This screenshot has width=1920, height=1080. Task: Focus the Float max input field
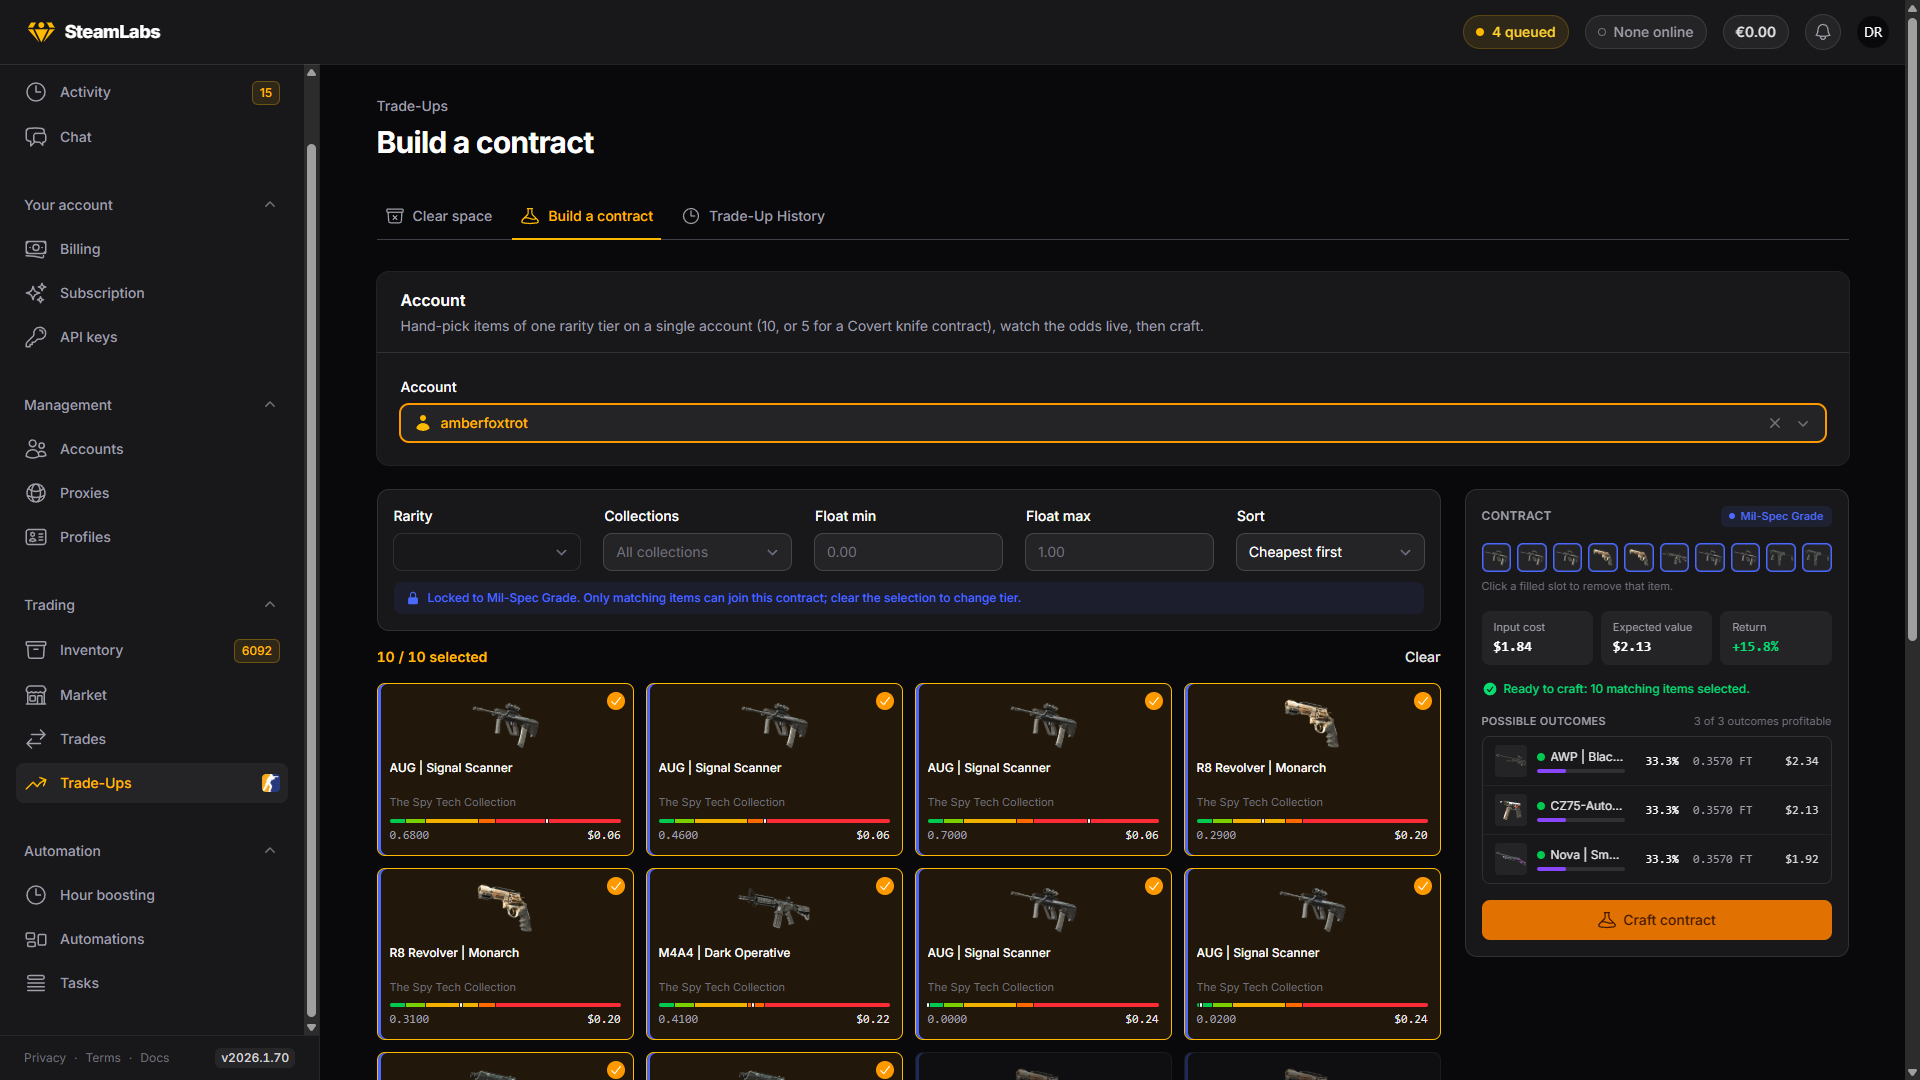click(x=1119, y=552)
